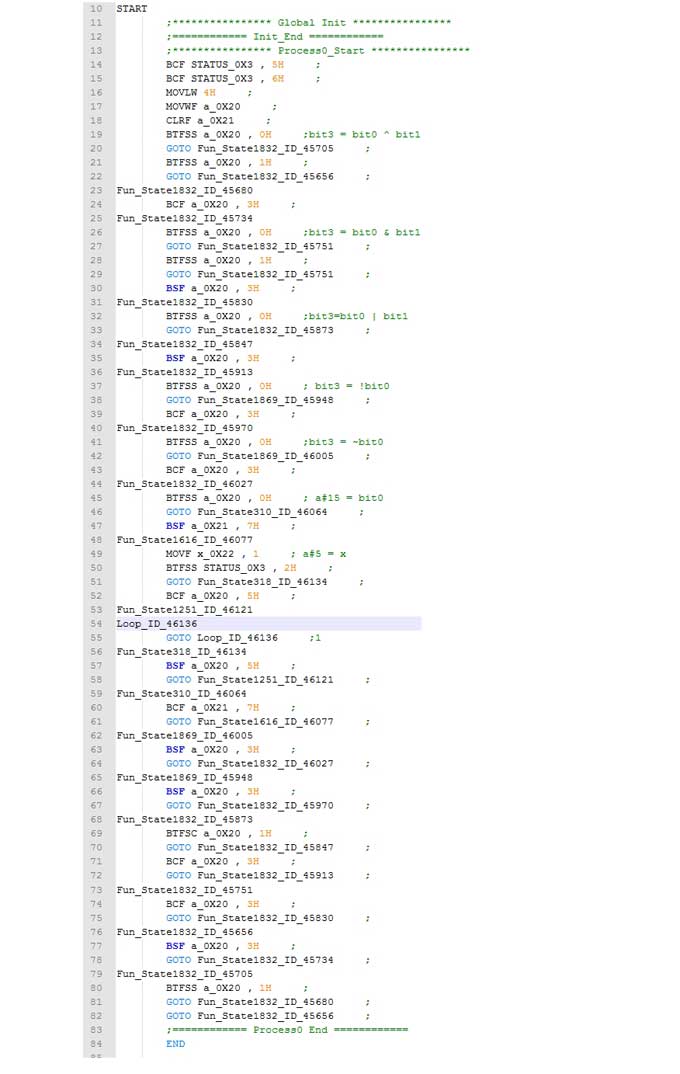Click GOTO Fun_State1832_ID_45847 on line 70
Screen dimensions: 680x1074
pos(249,848)
